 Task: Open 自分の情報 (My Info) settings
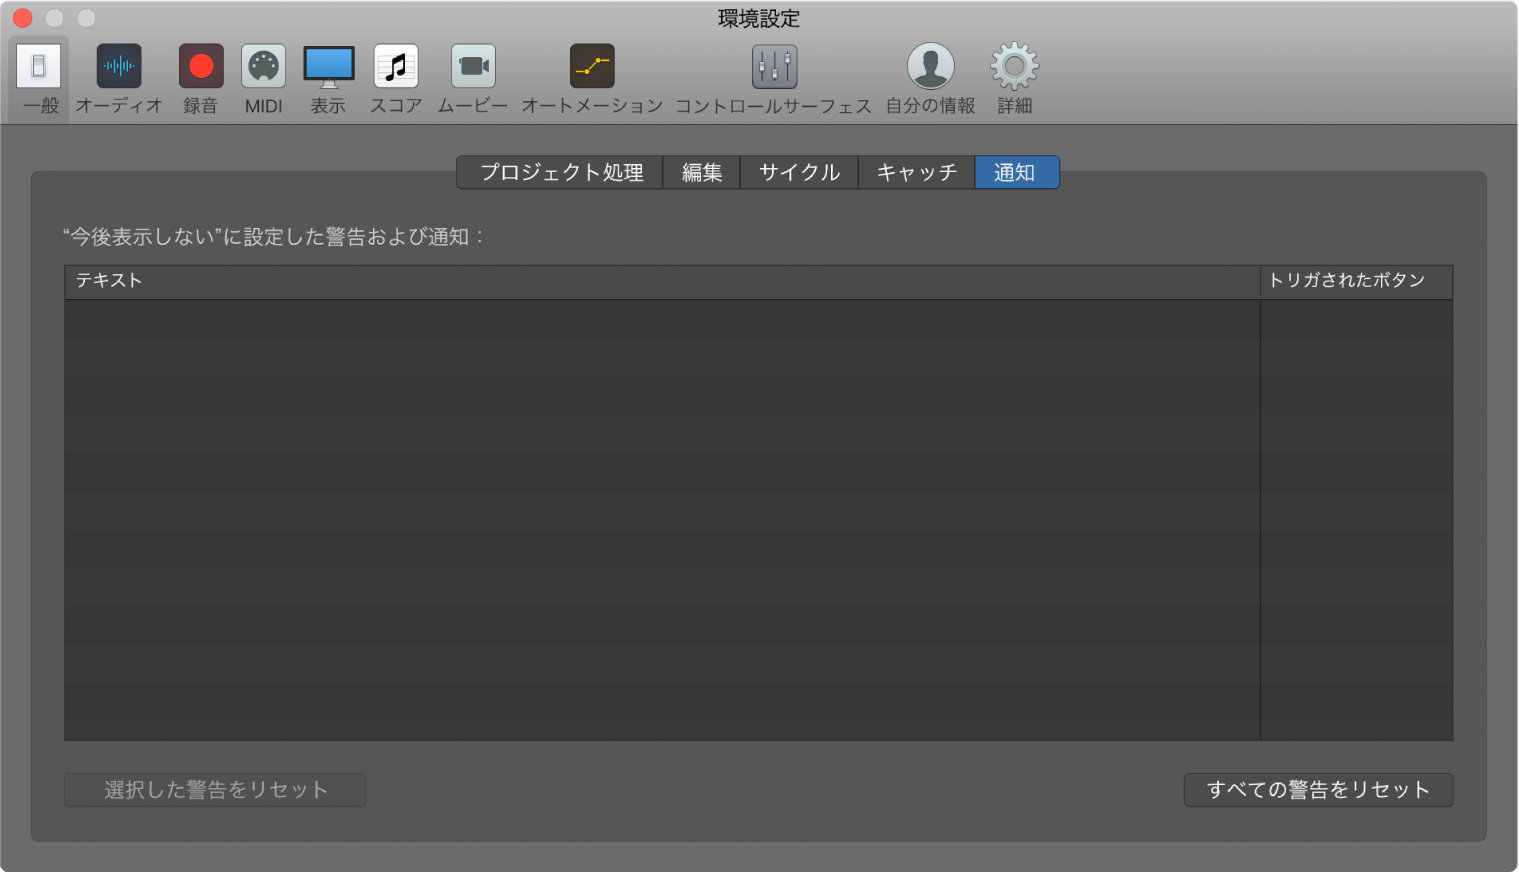point(930,78)
